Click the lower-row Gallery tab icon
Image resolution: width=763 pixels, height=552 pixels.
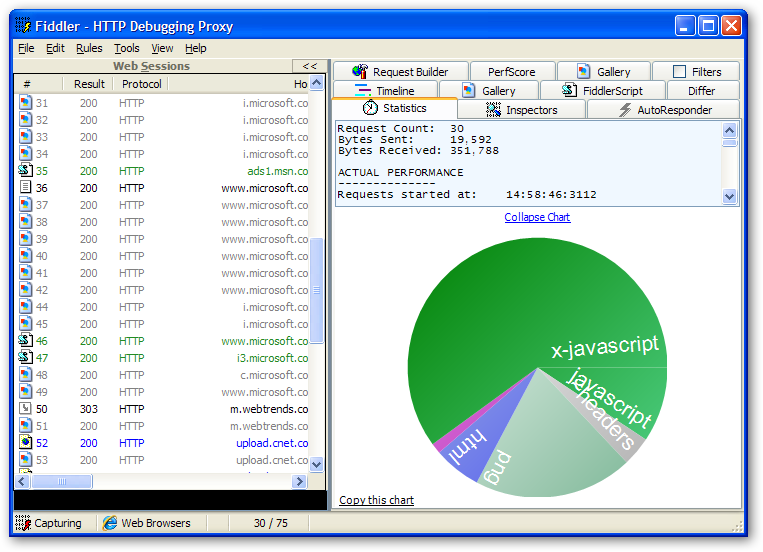[x=469, y=90]
